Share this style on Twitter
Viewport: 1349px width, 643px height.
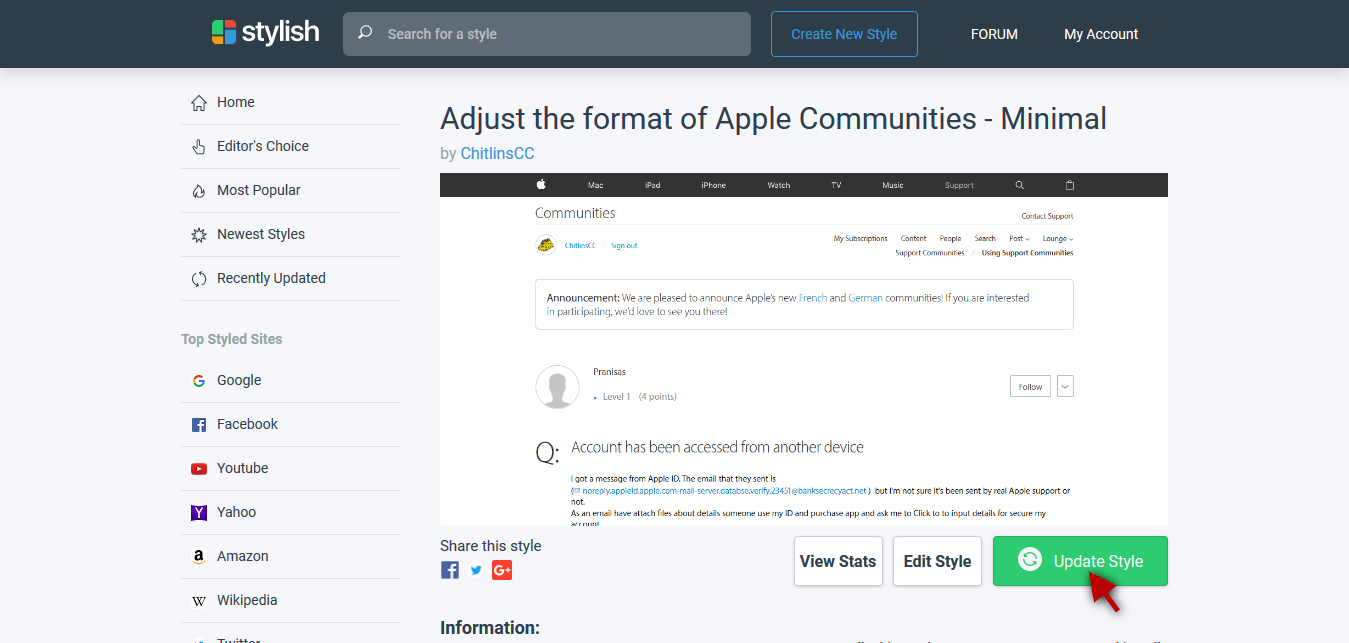tap(476, 570)
